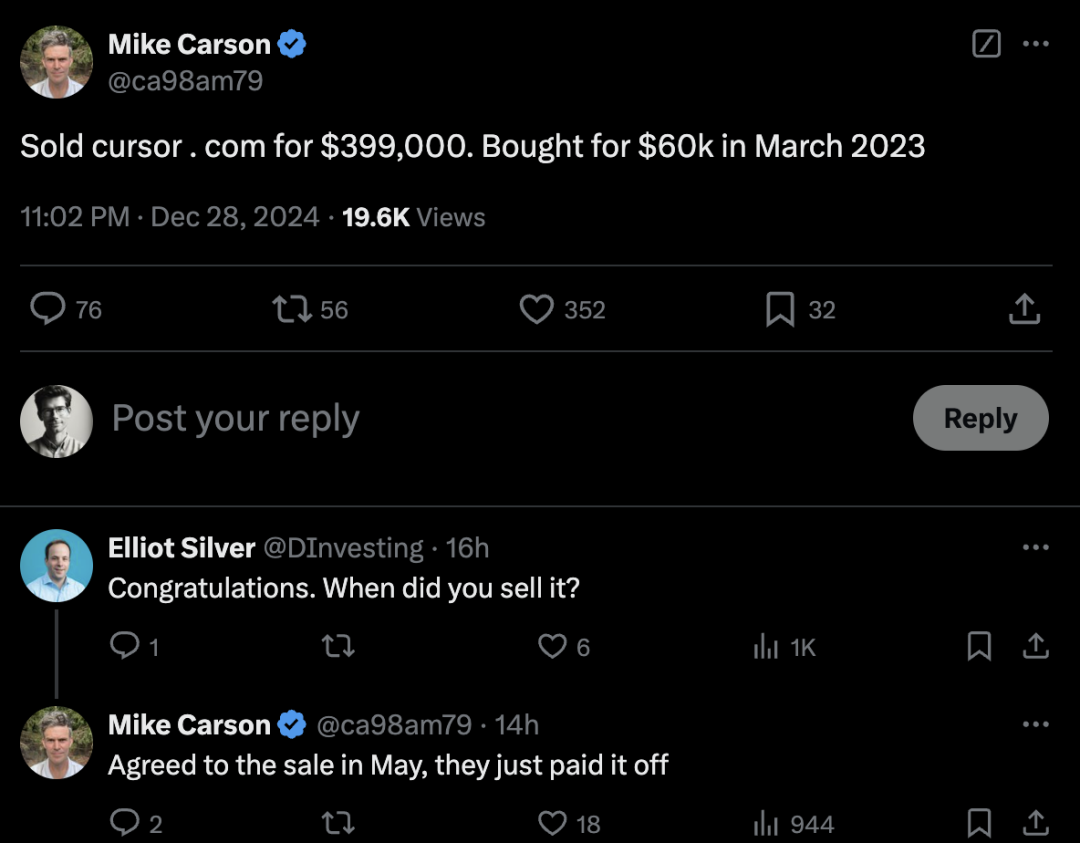
Task: Share the main post via upload icon
Action: 1024,309
